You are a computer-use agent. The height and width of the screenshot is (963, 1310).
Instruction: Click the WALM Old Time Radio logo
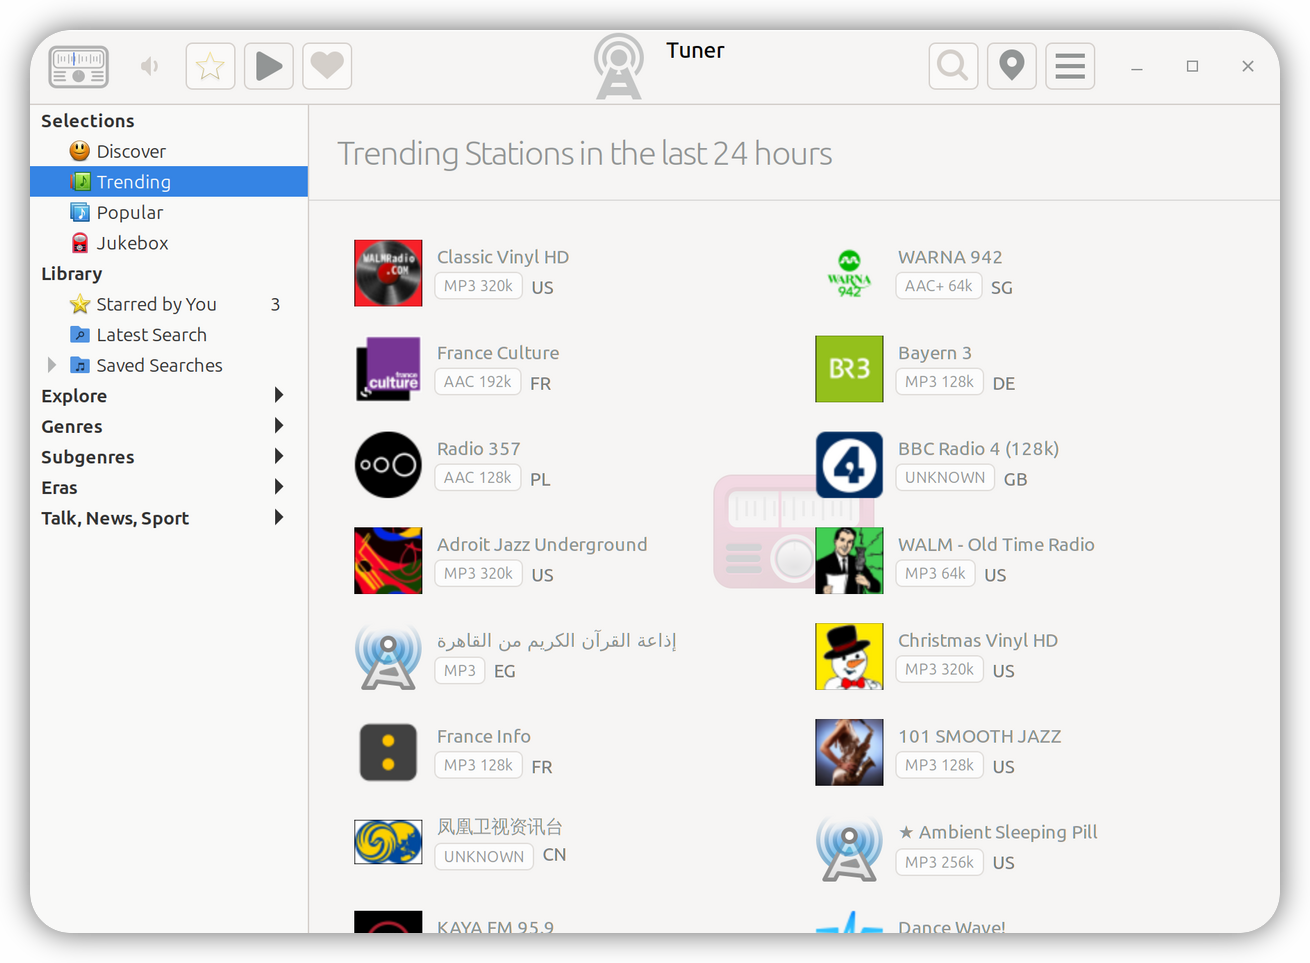[849, 561]
